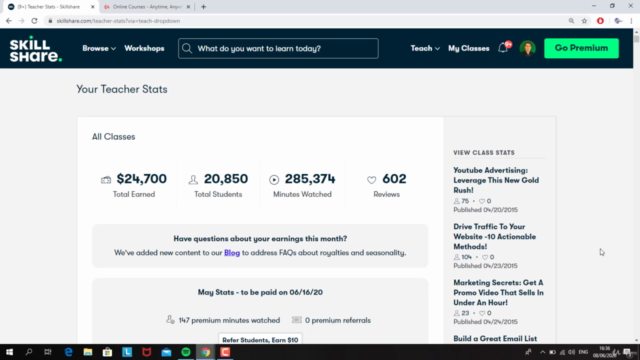Expand the Teach dropdown
This screenshot has width=640, height=360.
pos(425,48)
